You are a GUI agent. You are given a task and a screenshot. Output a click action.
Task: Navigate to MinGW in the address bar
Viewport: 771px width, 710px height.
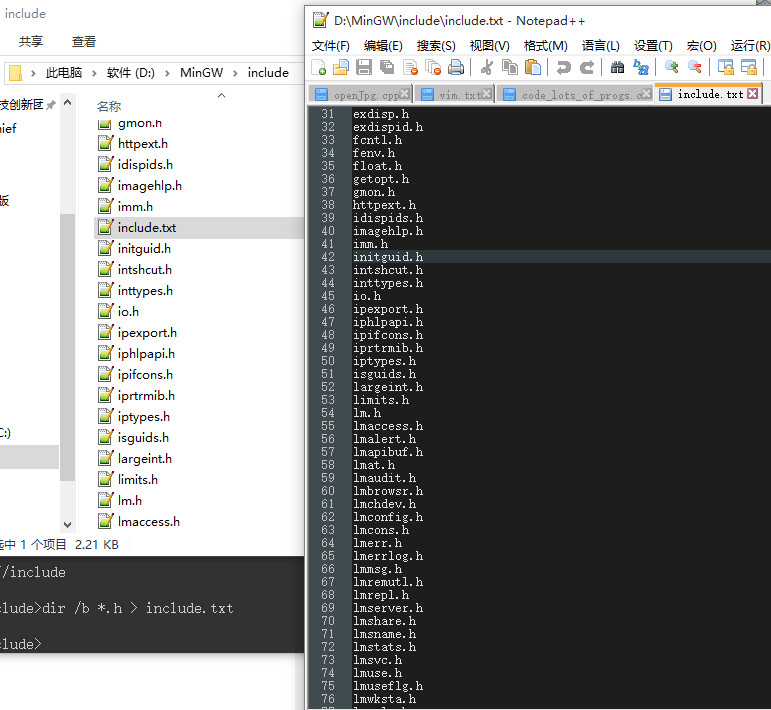click(201, 73)
